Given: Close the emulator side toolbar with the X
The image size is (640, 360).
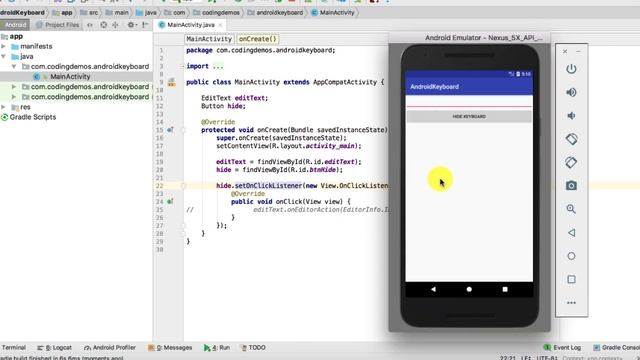Looking at the screenshot, I should click(x=565, y=51).
